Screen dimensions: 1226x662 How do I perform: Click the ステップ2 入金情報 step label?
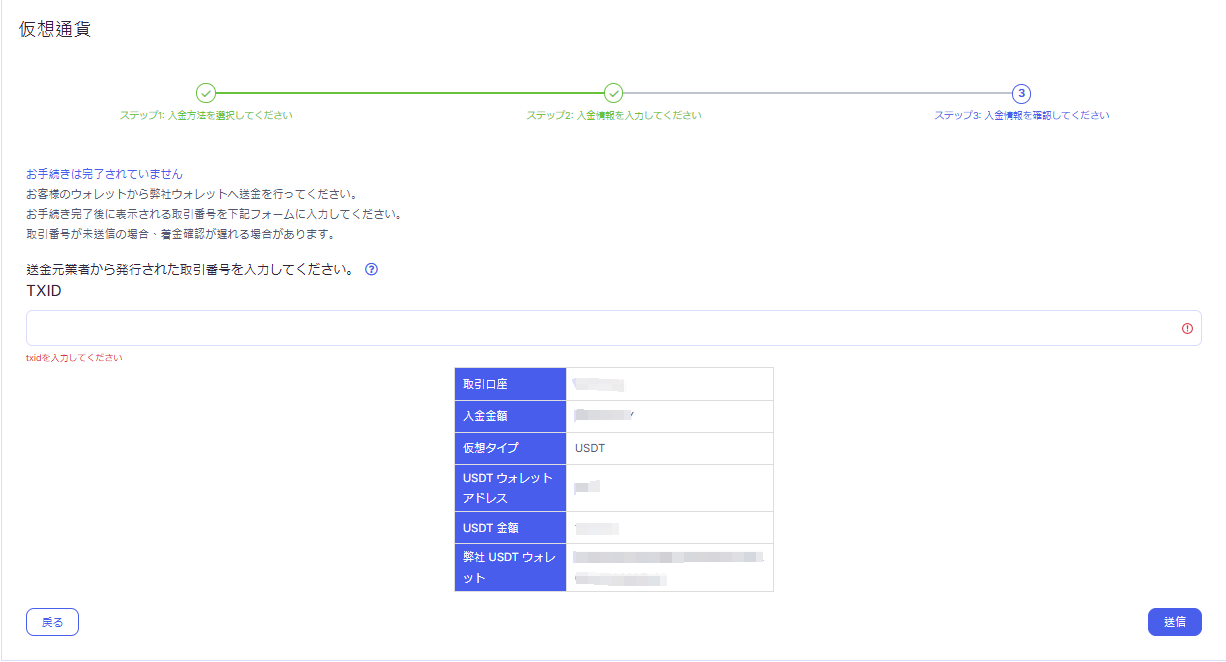click(x=614, y=116)
